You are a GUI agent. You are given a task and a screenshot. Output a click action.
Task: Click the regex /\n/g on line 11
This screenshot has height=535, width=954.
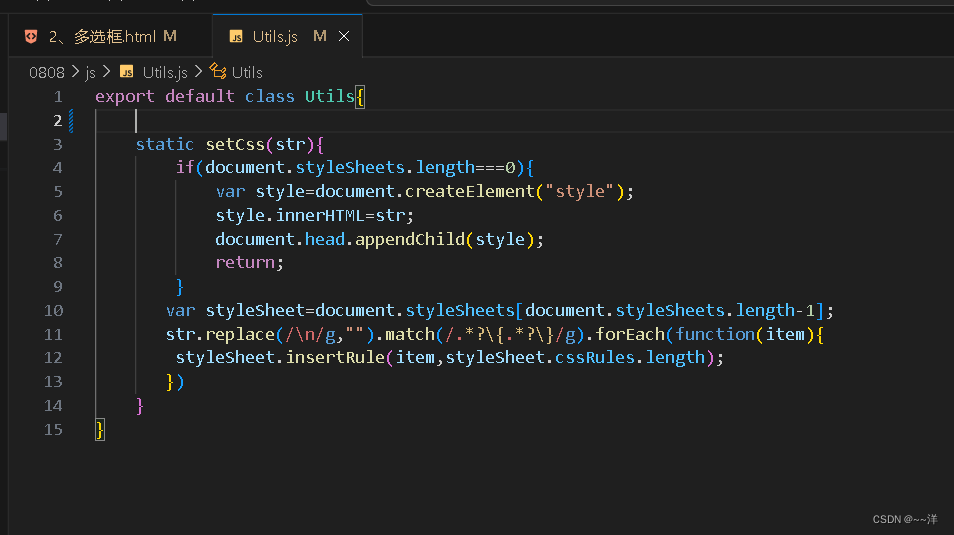310,334
